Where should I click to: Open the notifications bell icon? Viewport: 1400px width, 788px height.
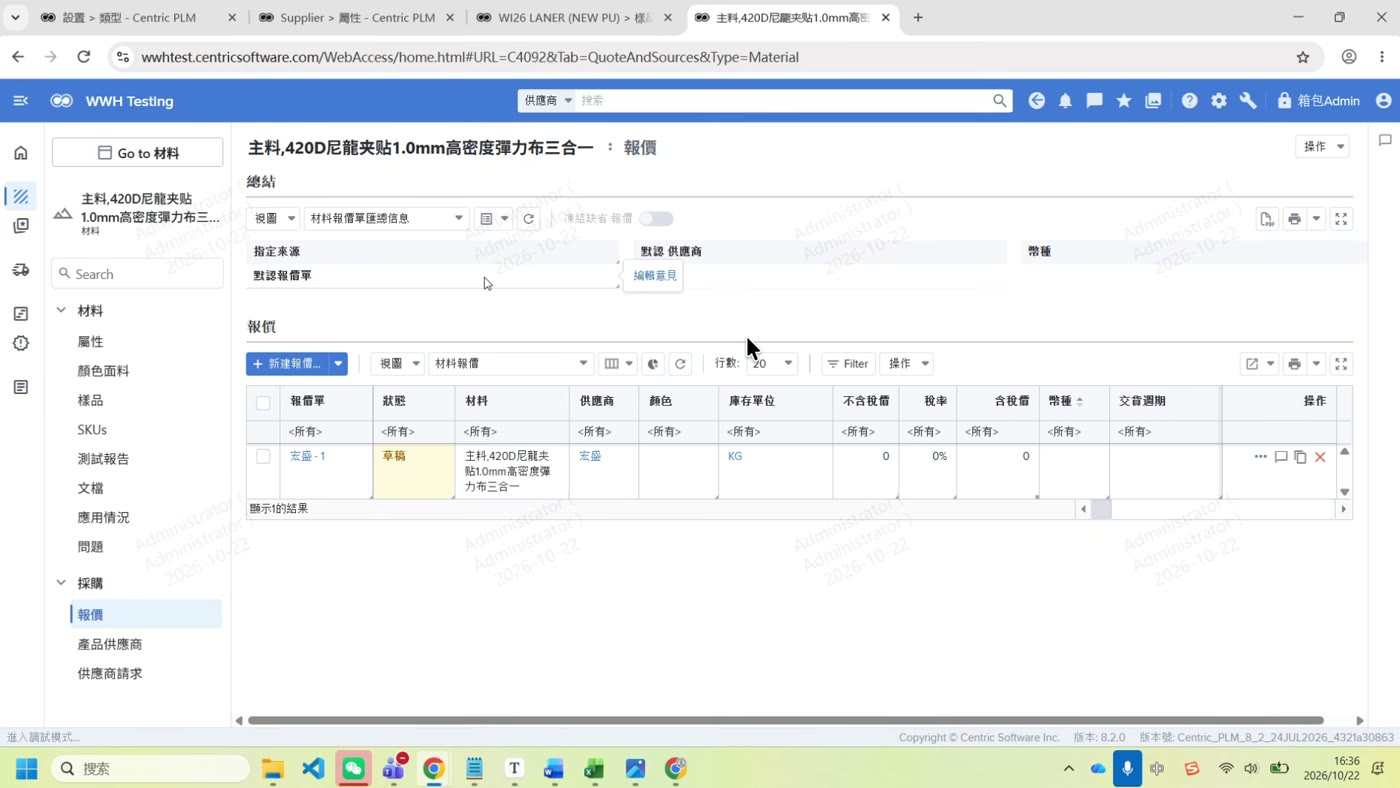point(1065,101)
